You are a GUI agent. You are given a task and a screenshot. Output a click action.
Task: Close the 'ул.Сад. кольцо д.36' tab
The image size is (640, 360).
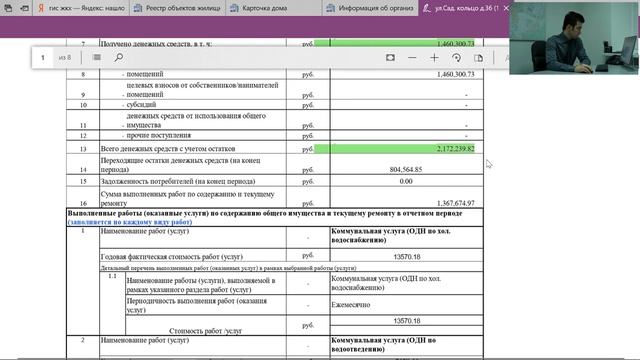coord(506,8)
